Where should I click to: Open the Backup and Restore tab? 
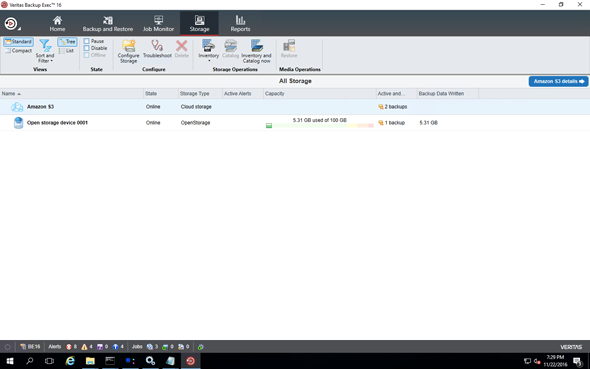coord(108,24)
